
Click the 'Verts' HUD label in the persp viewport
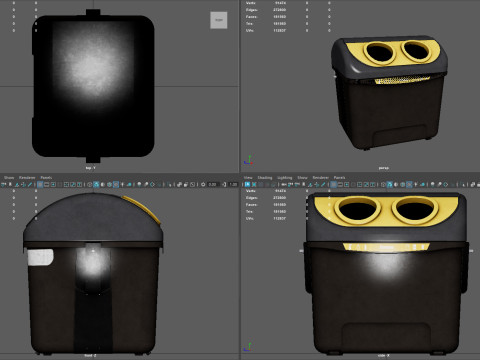pos(250,3)
